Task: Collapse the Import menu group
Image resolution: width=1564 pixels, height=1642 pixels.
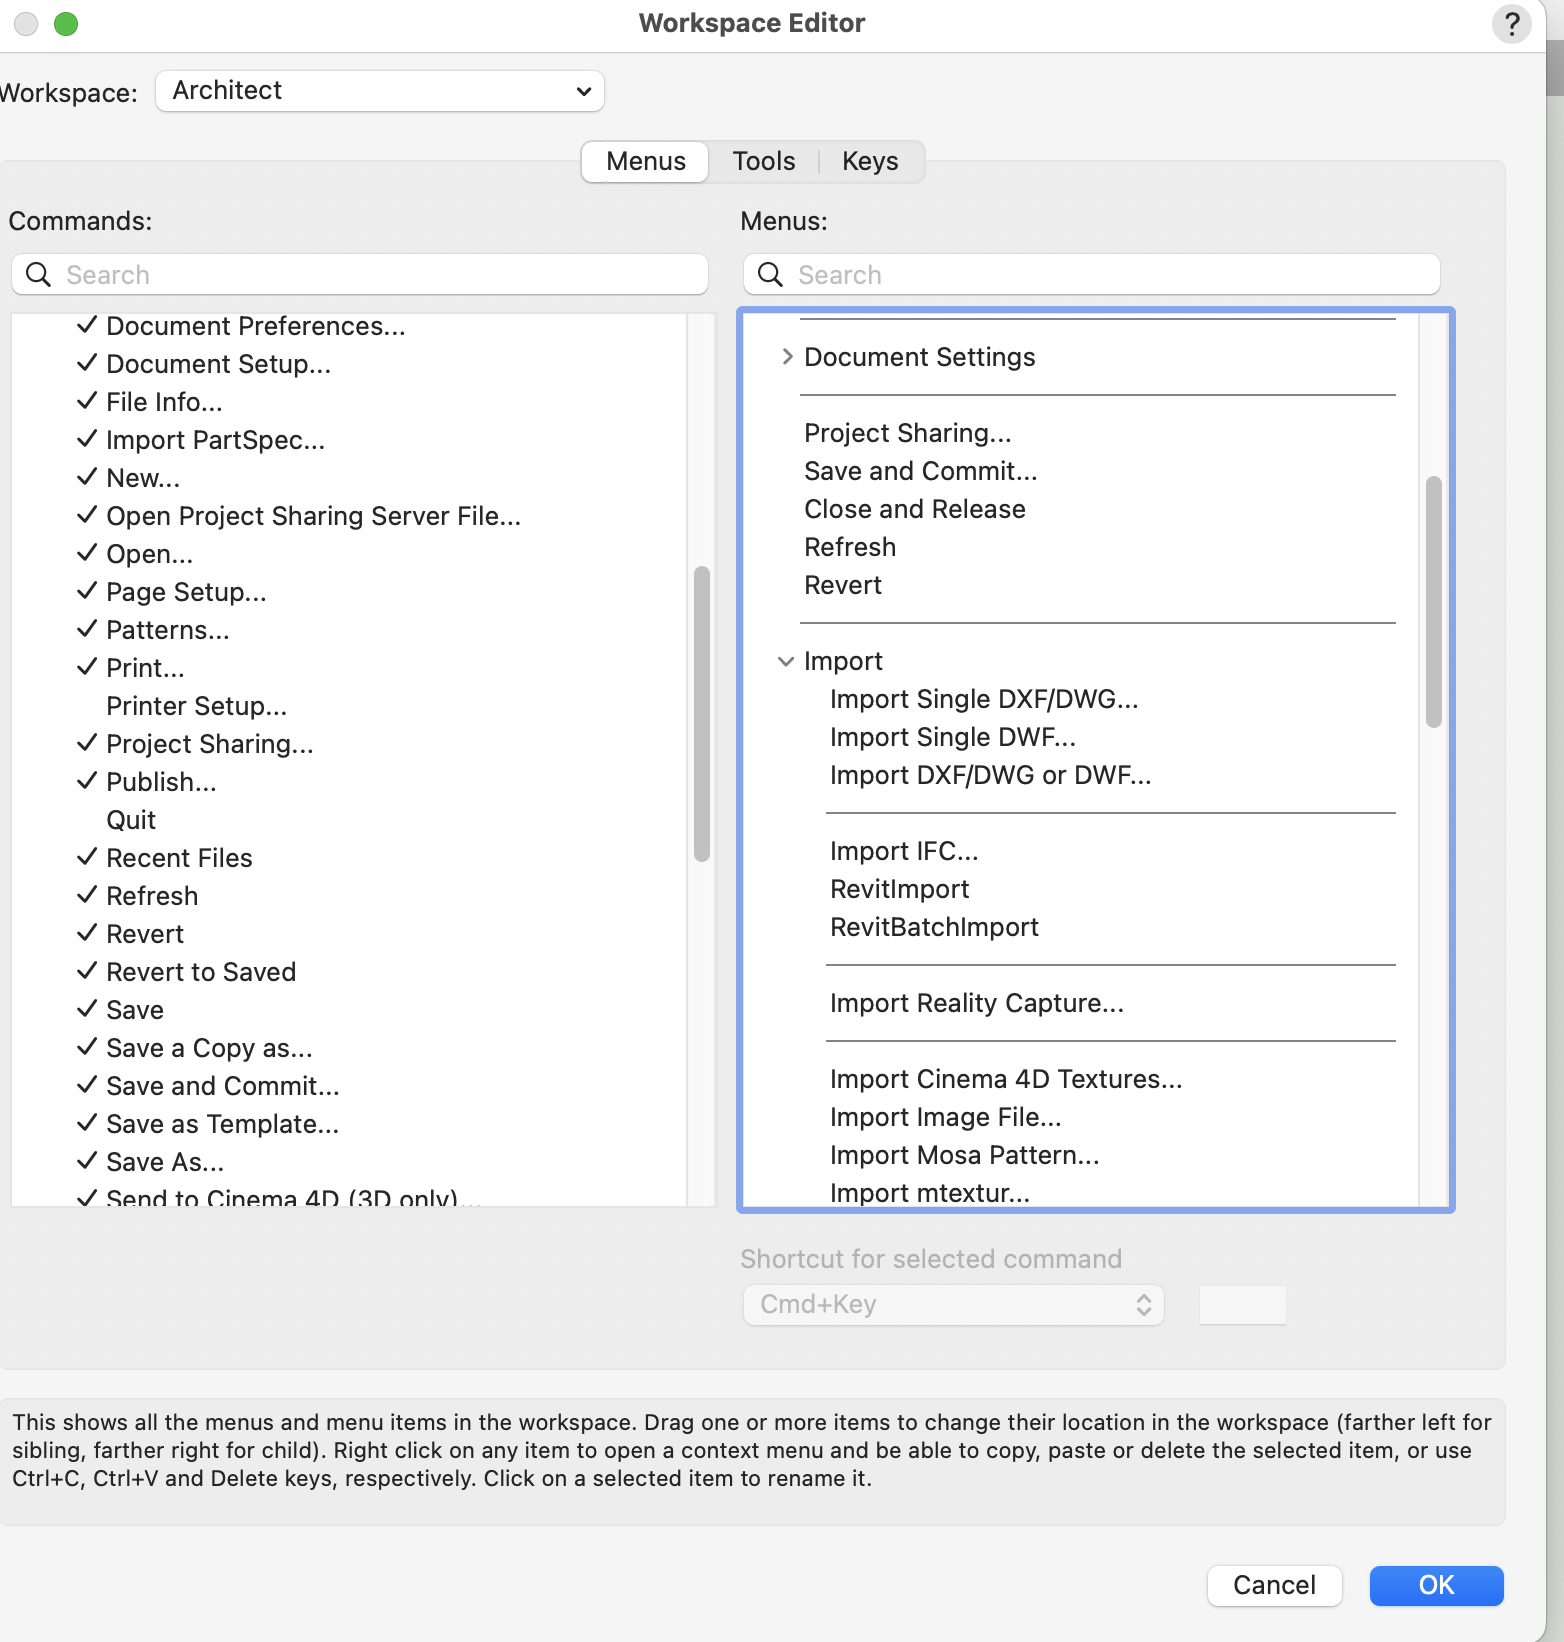Action: 787,661
